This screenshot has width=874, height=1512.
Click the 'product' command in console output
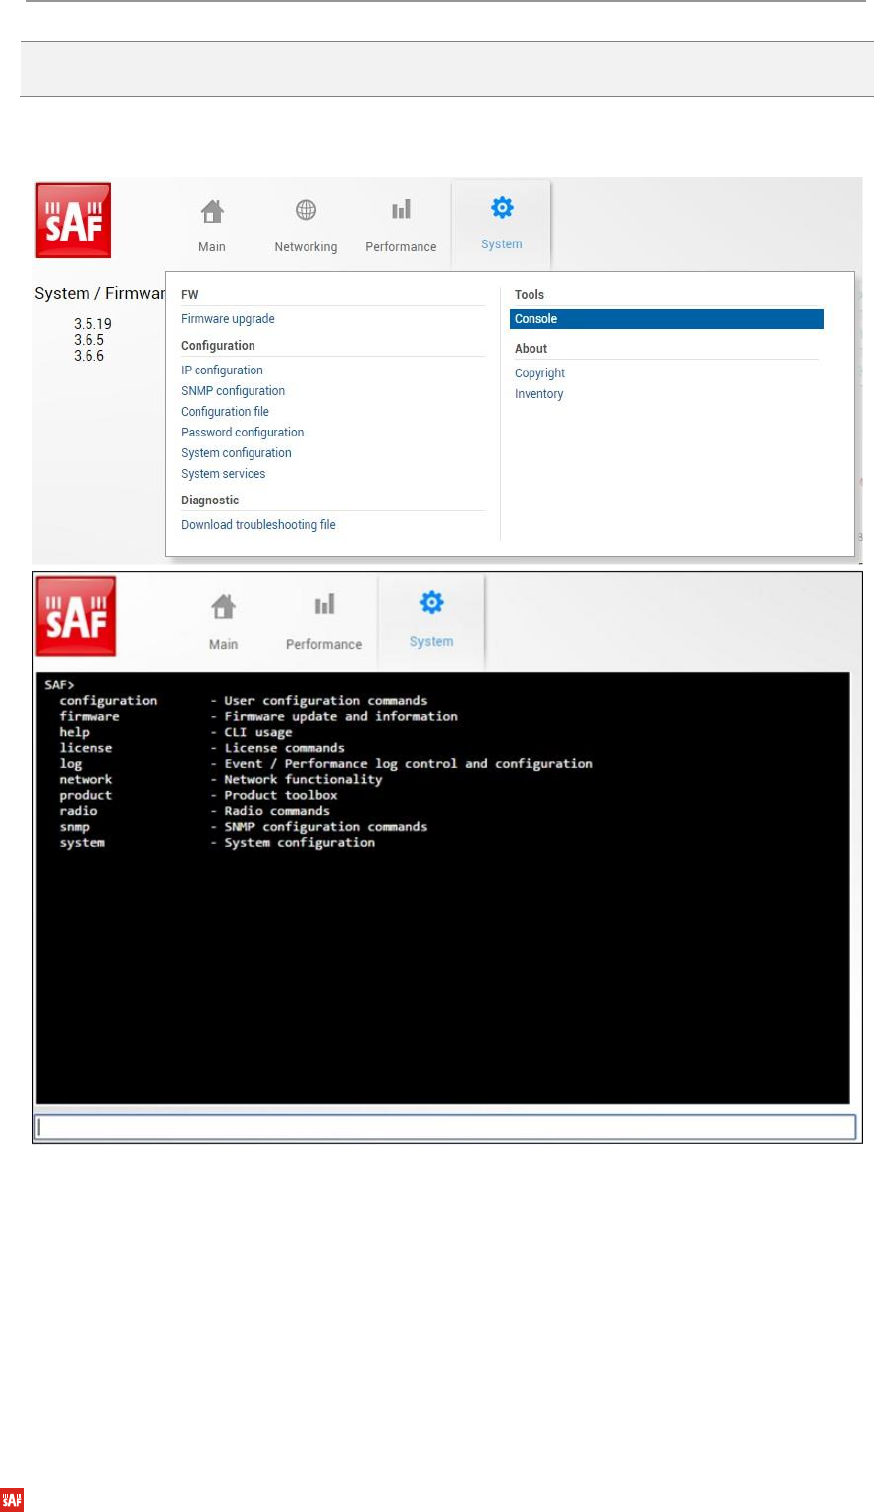coord(86,795)
